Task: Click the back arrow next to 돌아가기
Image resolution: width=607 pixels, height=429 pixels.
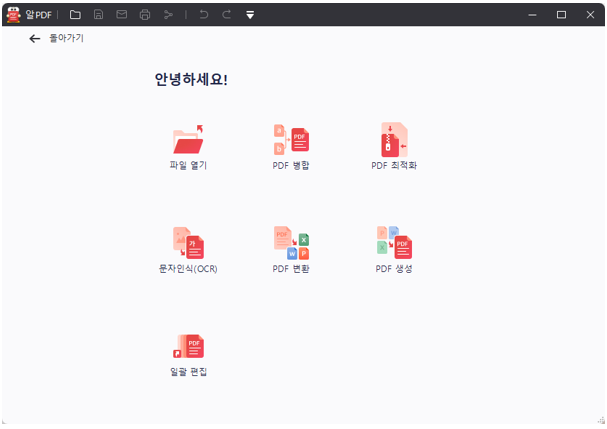Action: click(x=35, y=38)
